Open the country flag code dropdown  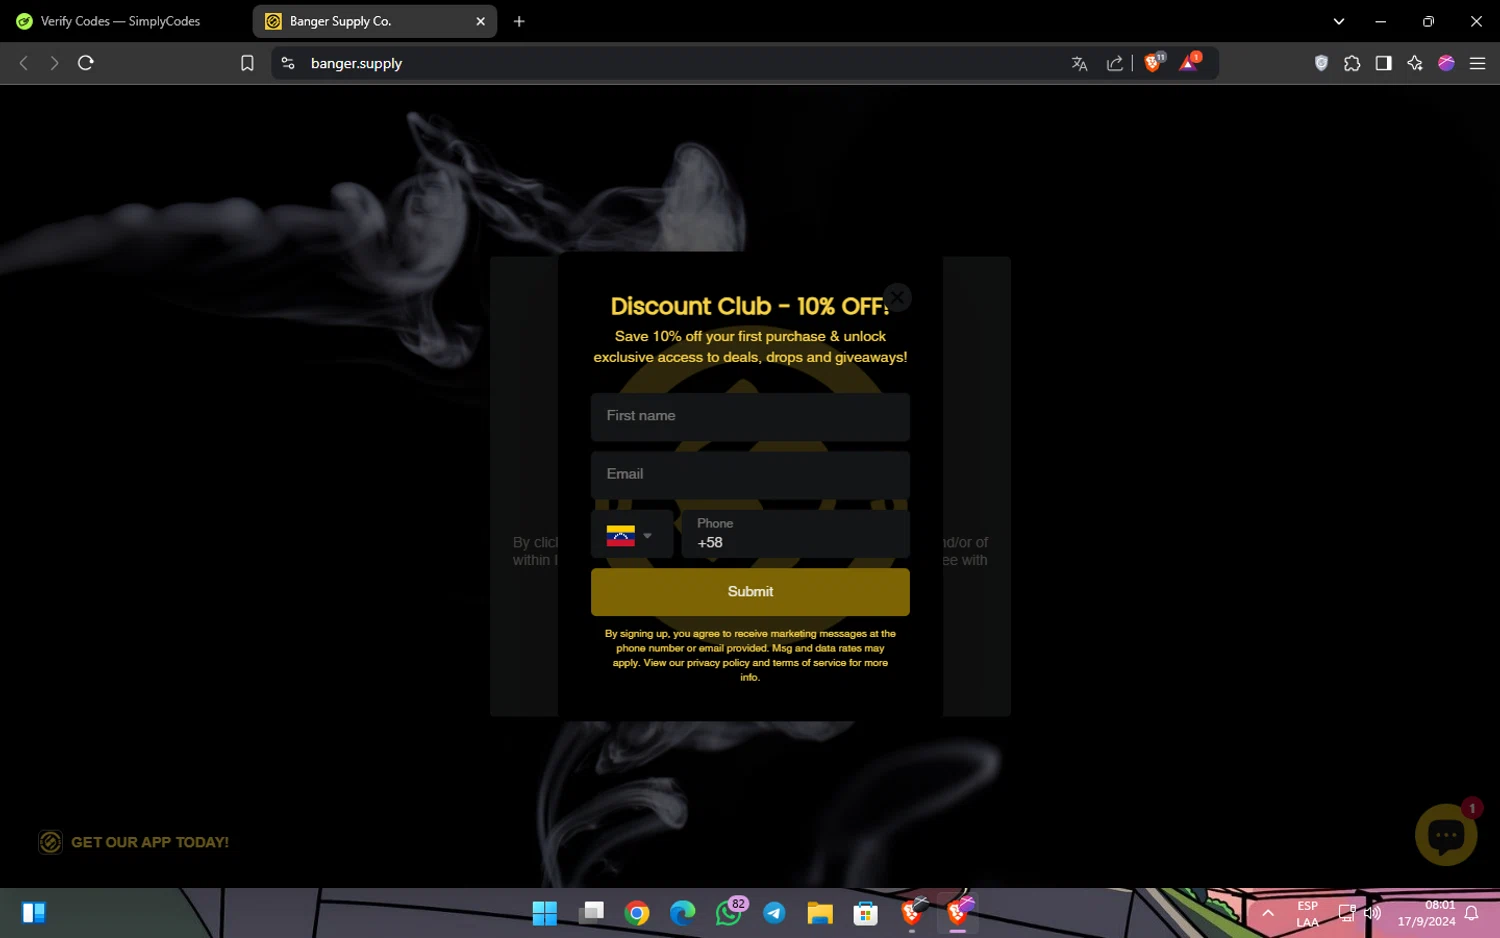[x=631, y=535]
